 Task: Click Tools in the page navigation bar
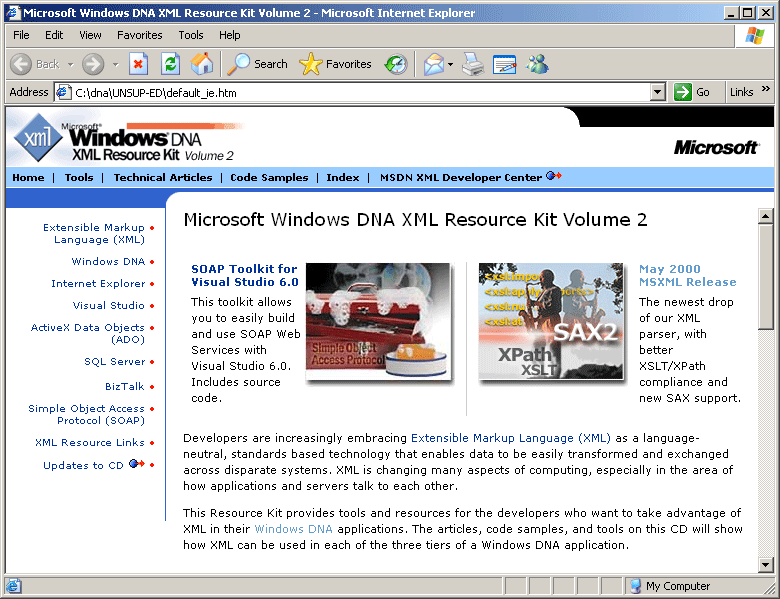click(x=79, y=178)
